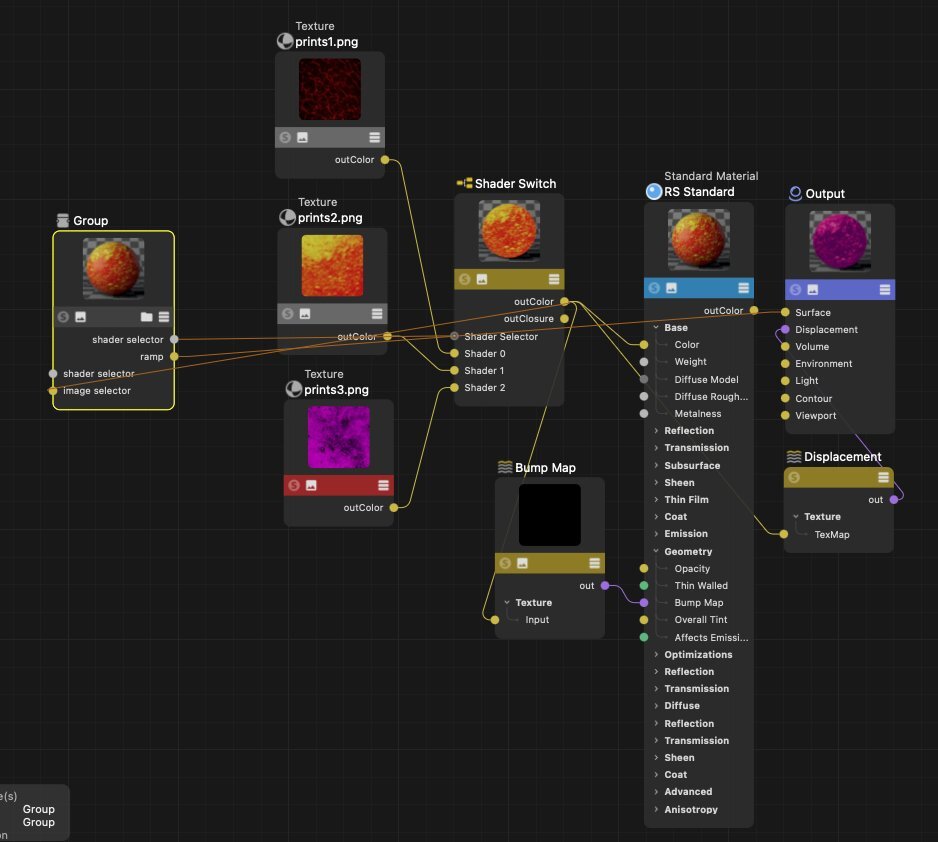Image resolution: width=938 pixels, height=842 pixels.
Task: Collapse the Texture section in Displacement node
Action: point(796,516)
